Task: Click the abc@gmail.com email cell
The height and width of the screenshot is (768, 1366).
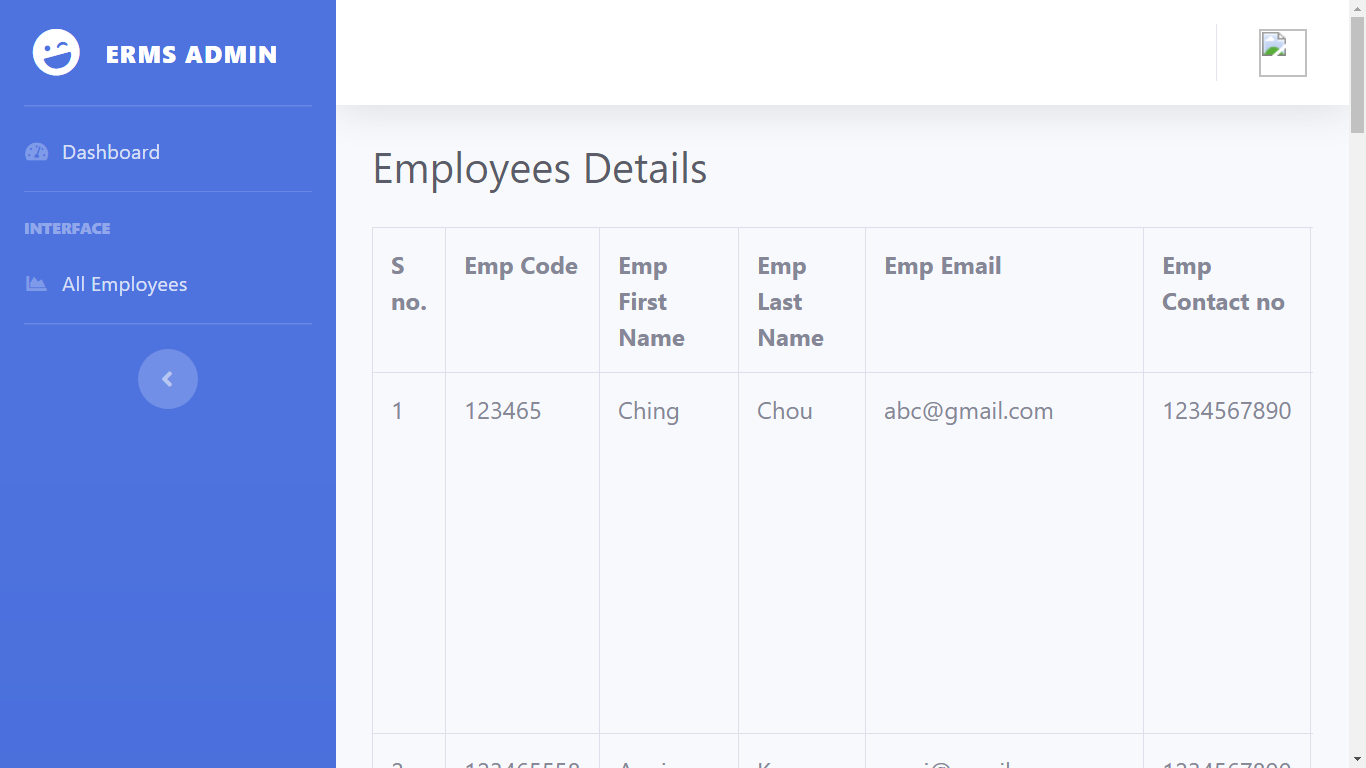Action: click(968, 410)
